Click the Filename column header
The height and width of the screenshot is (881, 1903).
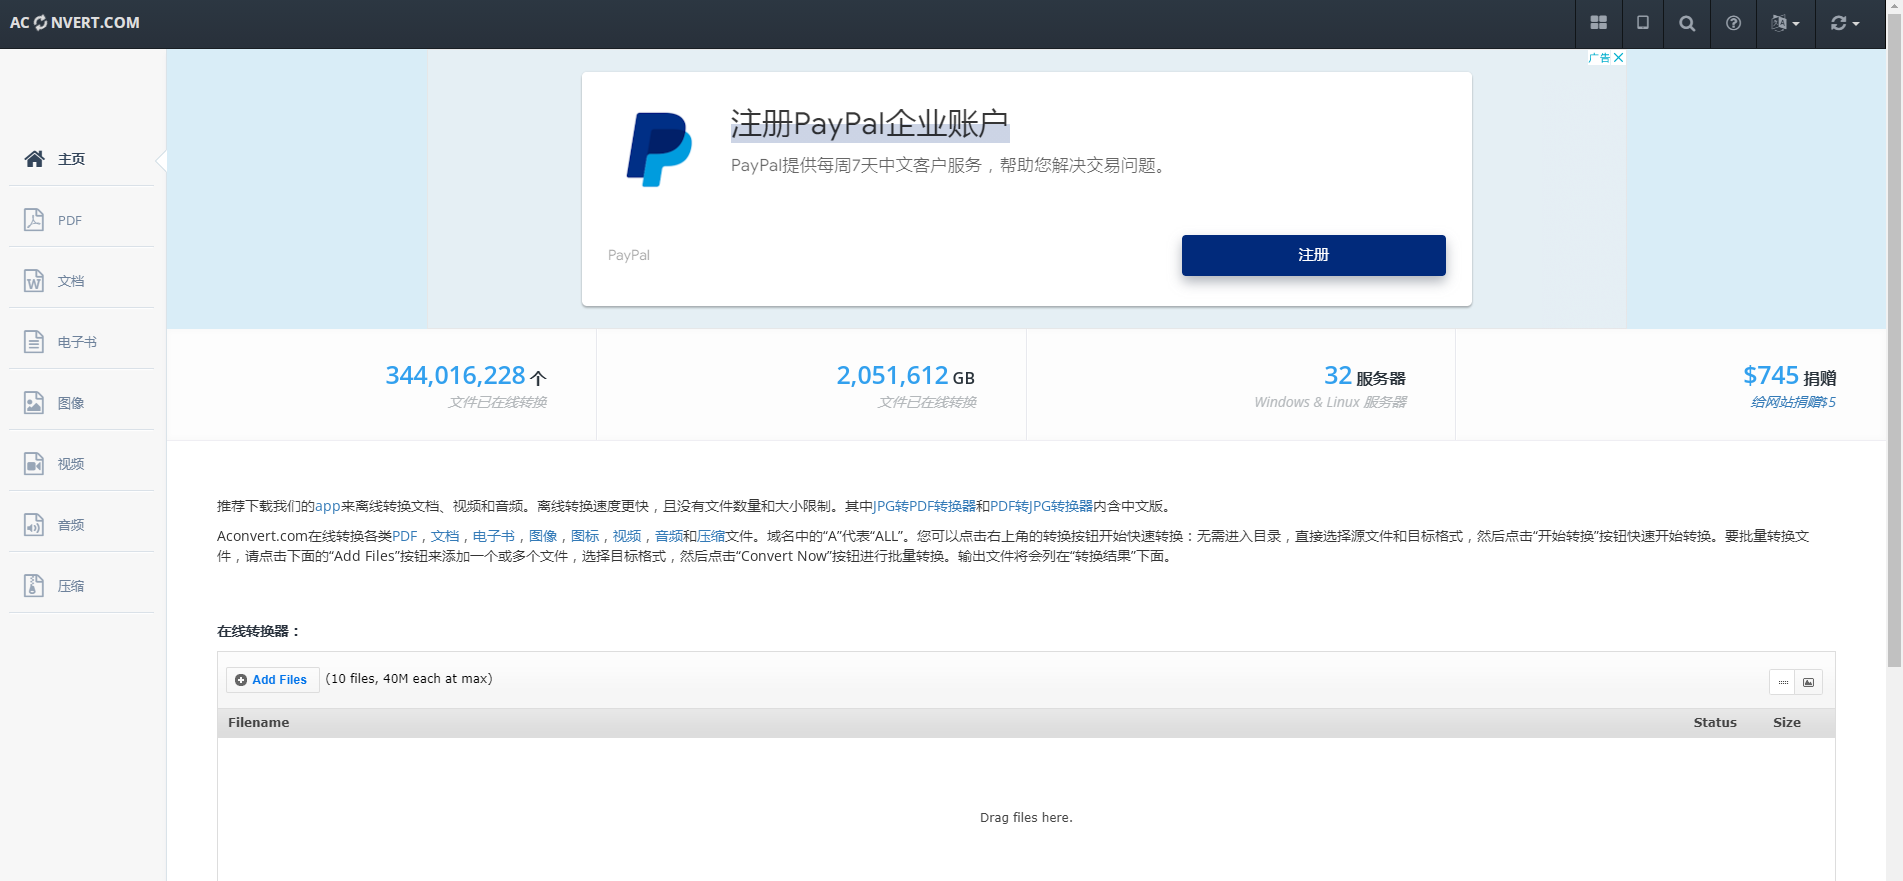click(x=258, y=722)
